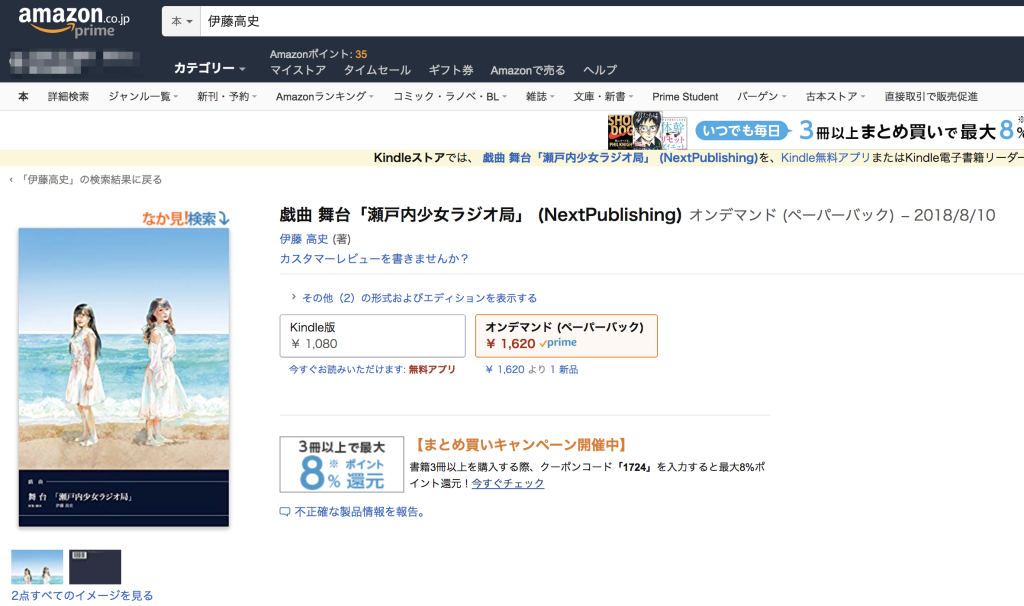Open ギフト券 page
Image resolution: width=1024 pixels, height=606 pixels.
click(451, 70)
